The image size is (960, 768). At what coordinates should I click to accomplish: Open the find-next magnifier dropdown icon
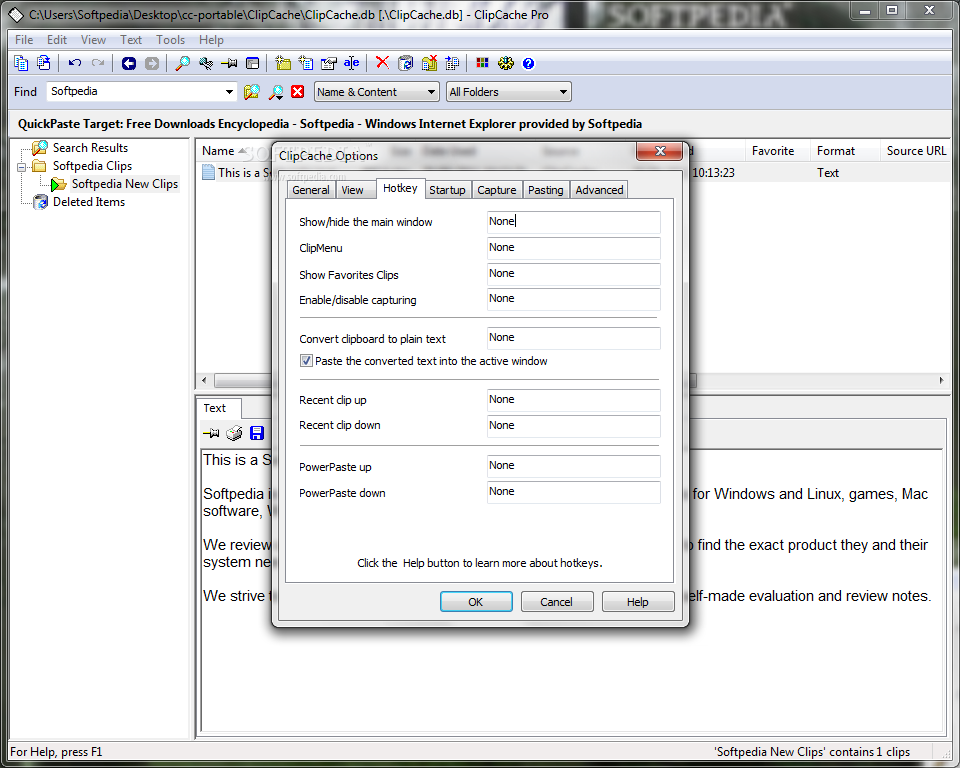[276, 92]
